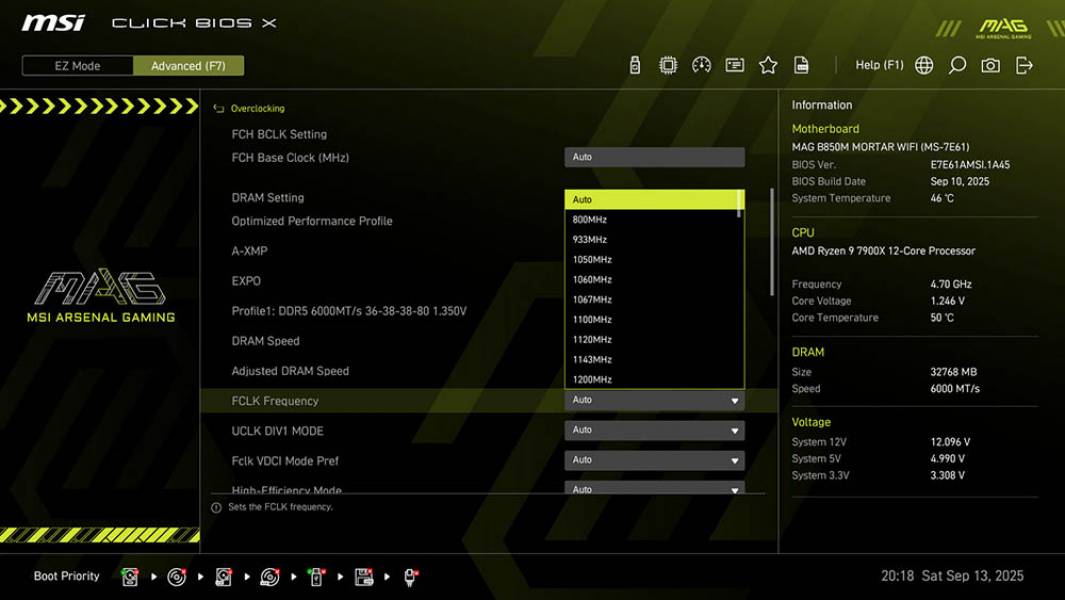Open the language selector globe icon

(x=922, y=63)
